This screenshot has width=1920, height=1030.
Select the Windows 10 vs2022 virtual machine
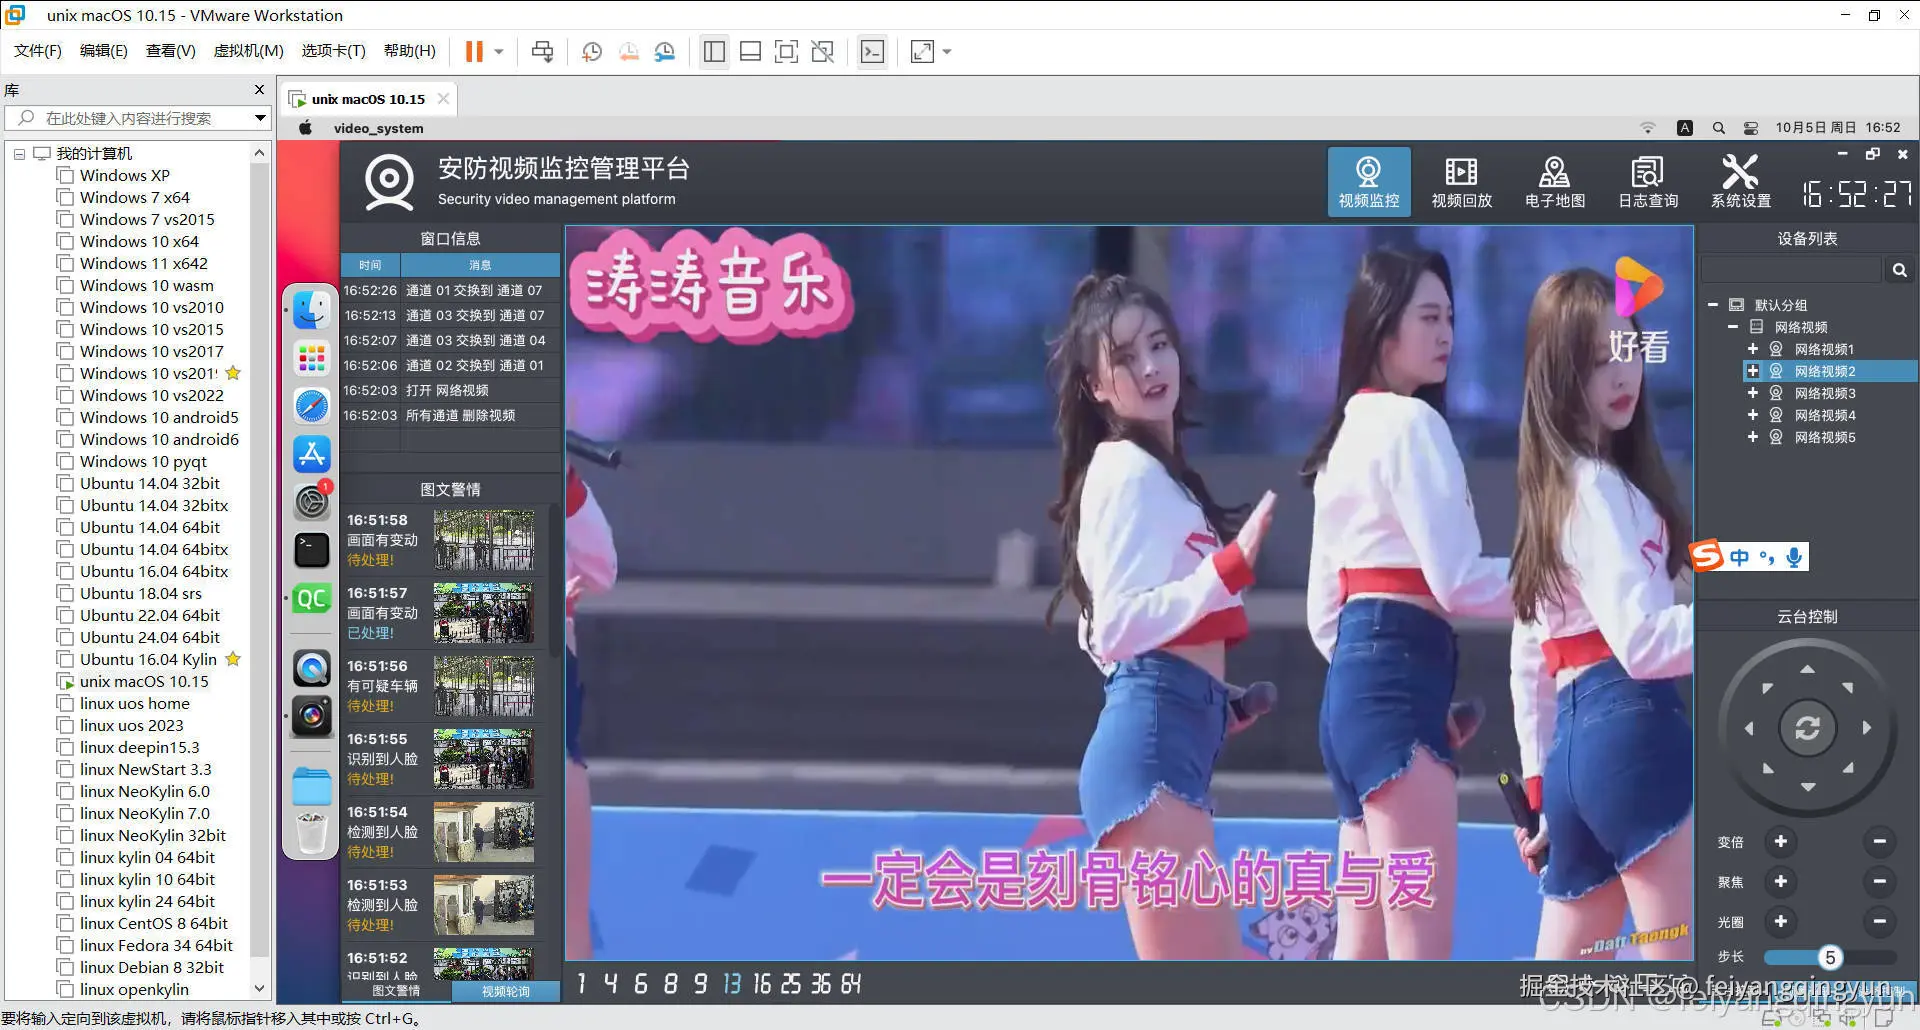tap(151, 396)
